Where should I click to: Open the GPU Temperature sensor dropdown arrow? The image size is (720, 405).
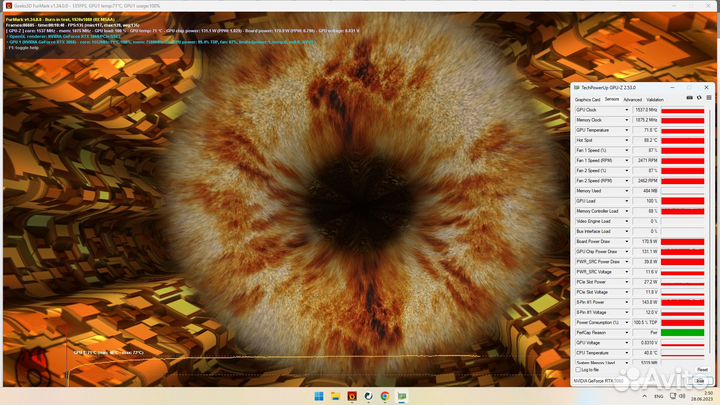pos(628,130)
